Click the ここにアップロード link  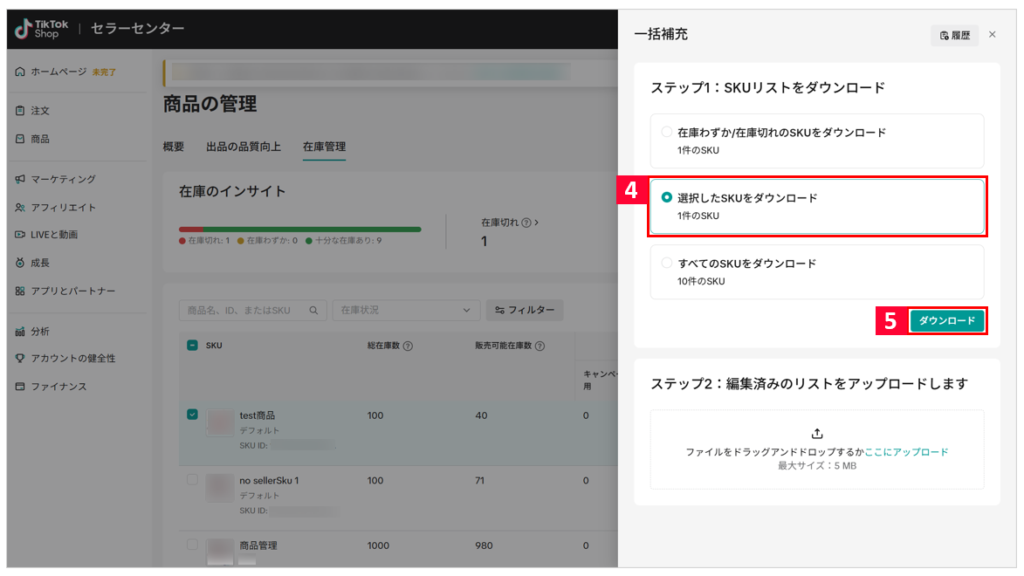coord(906,452)
